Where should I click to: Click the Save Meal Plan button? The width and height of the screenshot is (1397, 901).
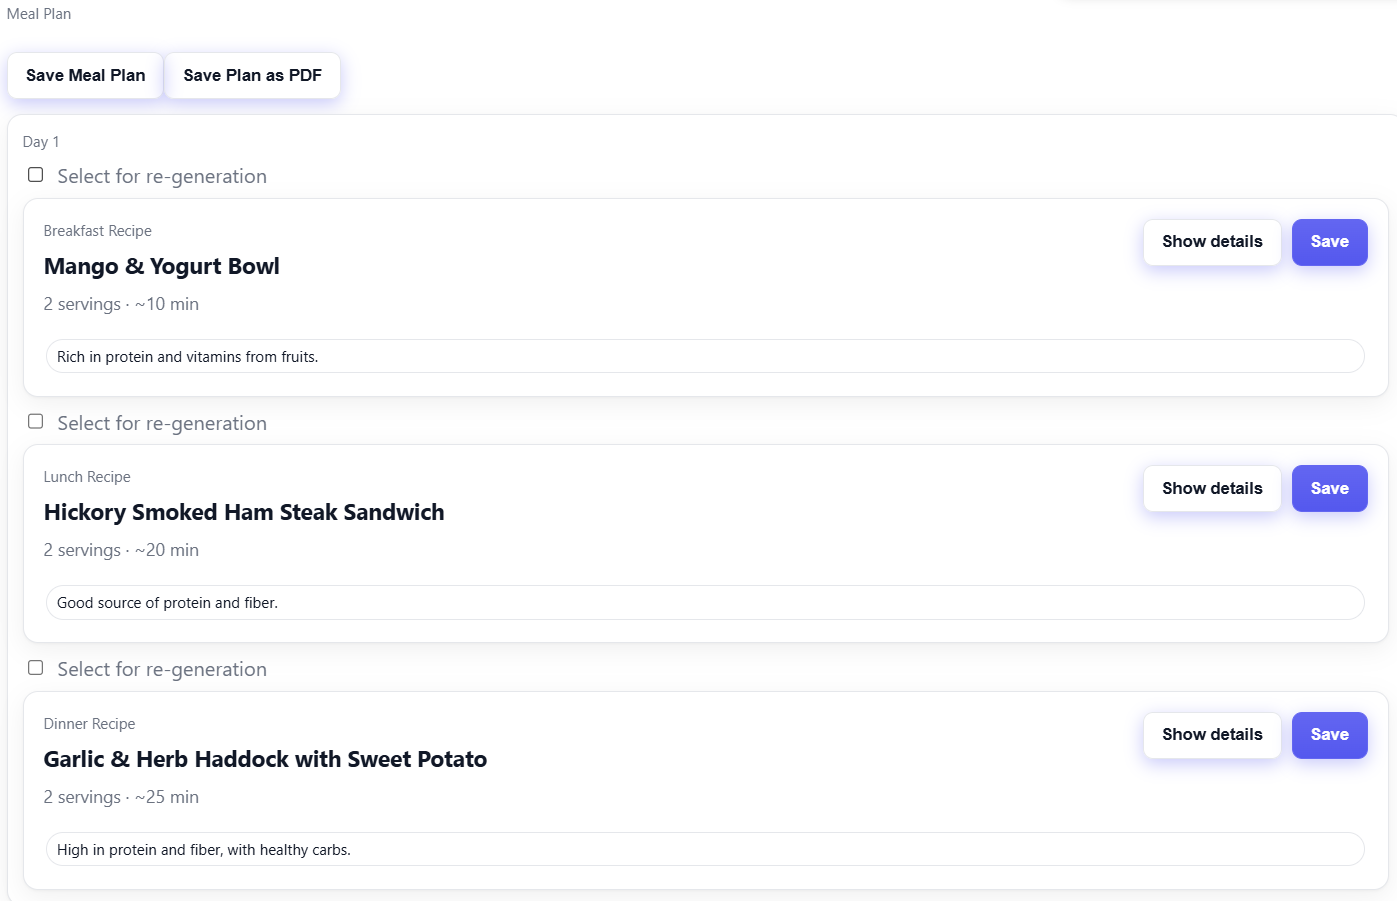85,76
